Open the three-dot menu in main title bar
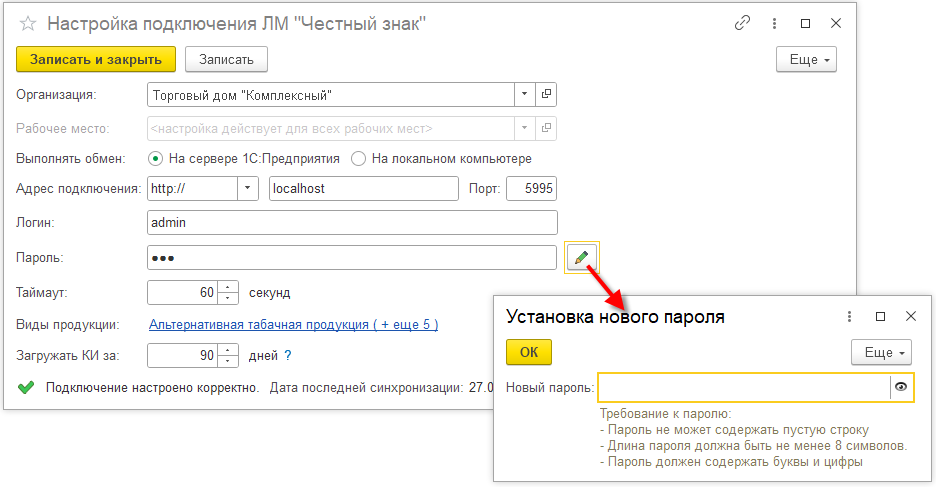 point(774,23)
